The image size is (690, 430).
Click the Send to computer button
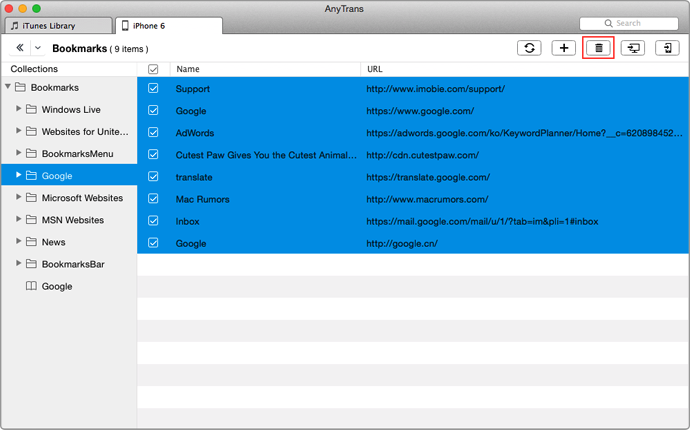(x=633, y=48)
